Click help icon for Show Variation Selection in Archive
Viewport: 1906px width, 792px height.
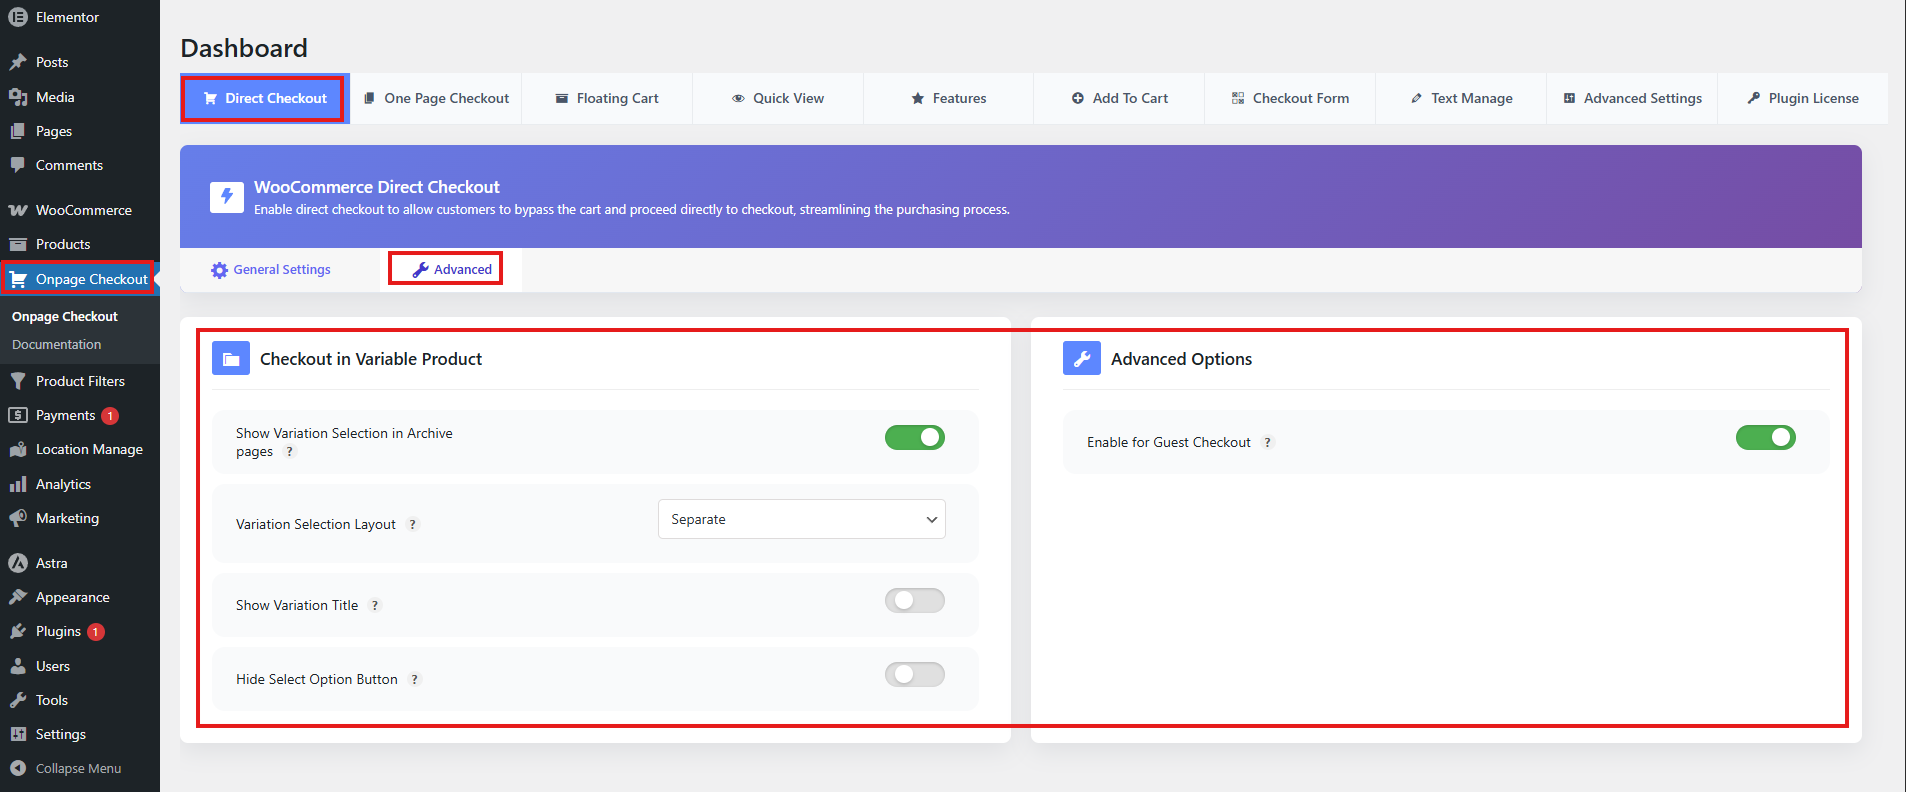point(290,451)
